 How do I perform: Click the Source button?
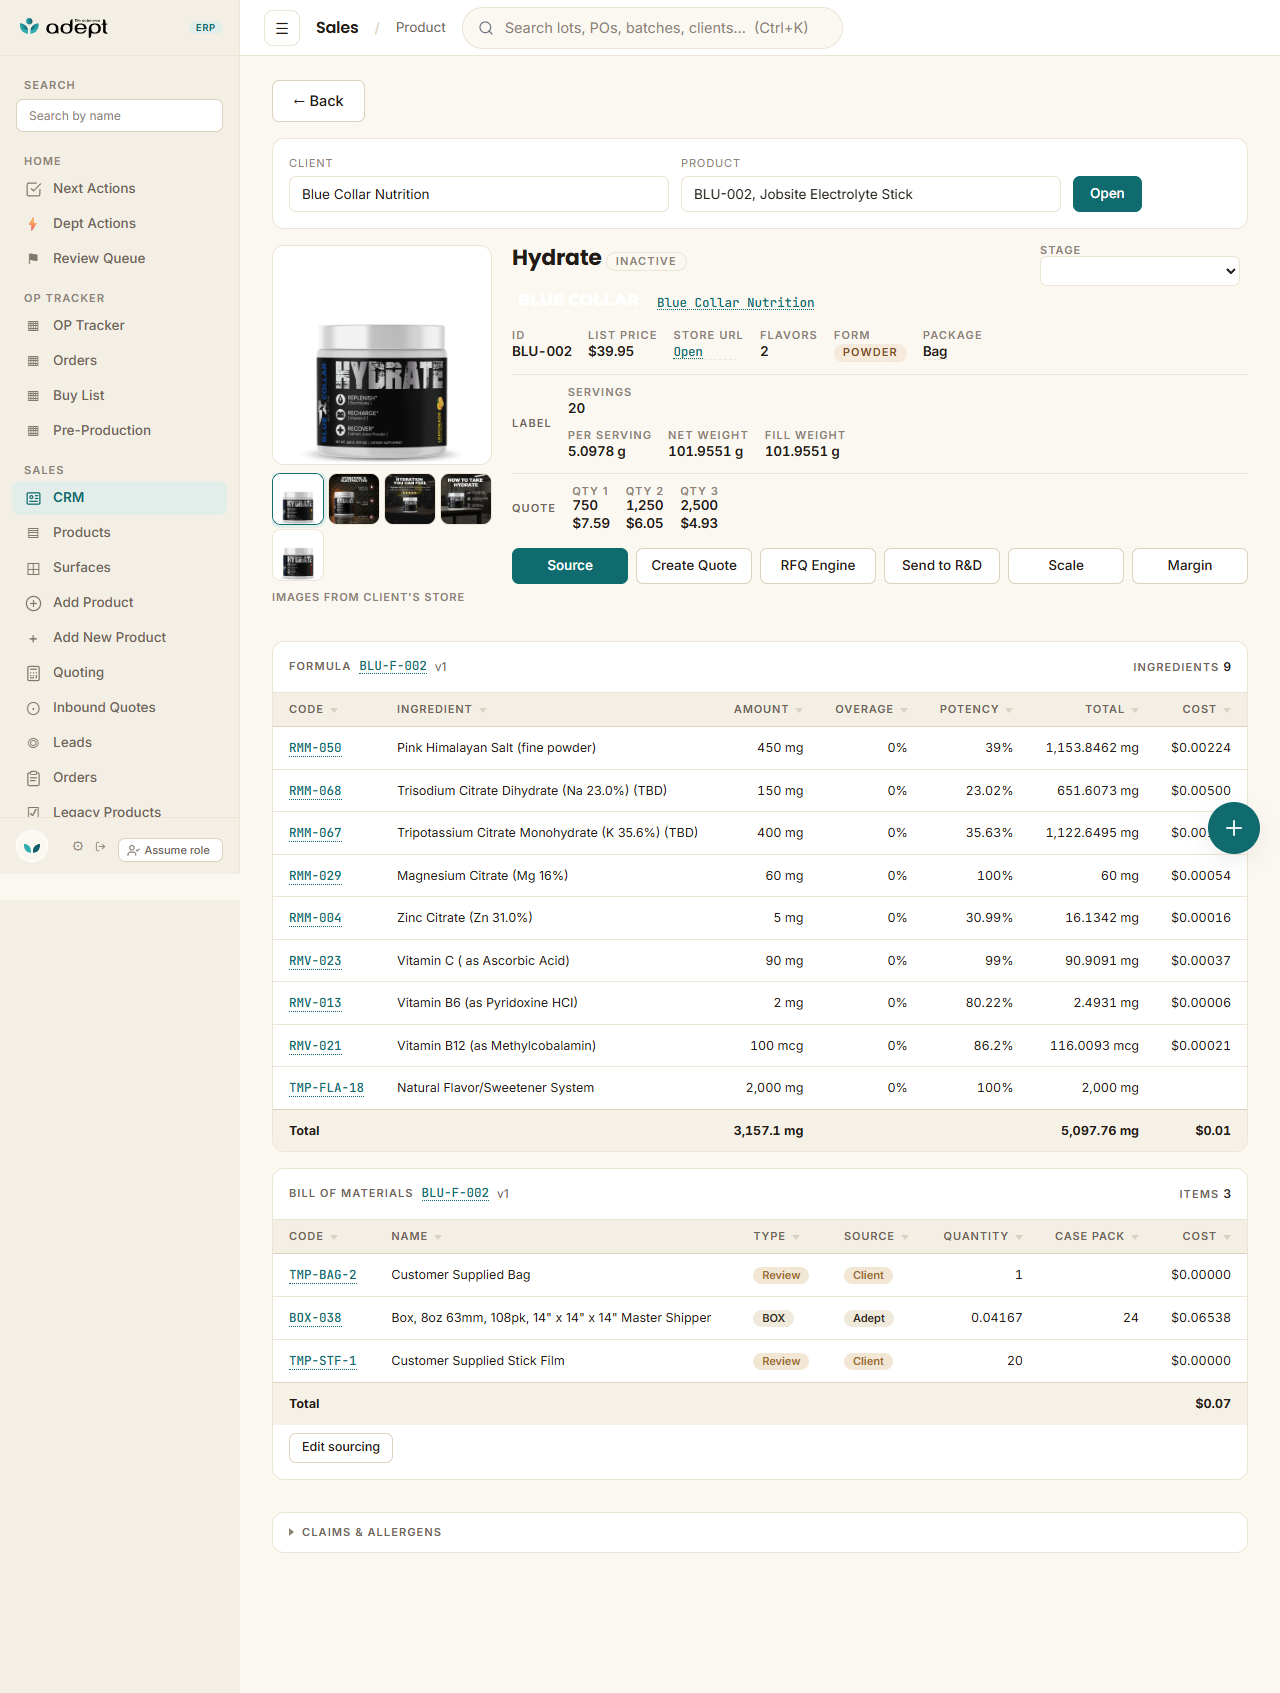click(x=570, y=566)
